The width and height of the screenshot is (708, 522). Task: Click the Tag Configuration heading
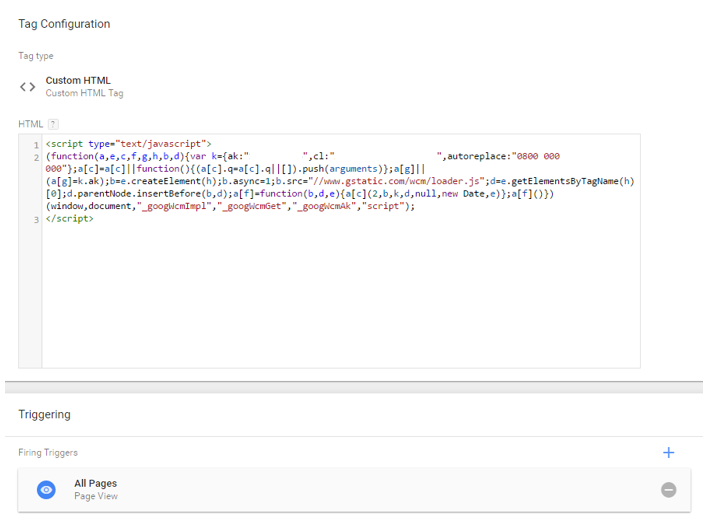[x=64, y=24]
